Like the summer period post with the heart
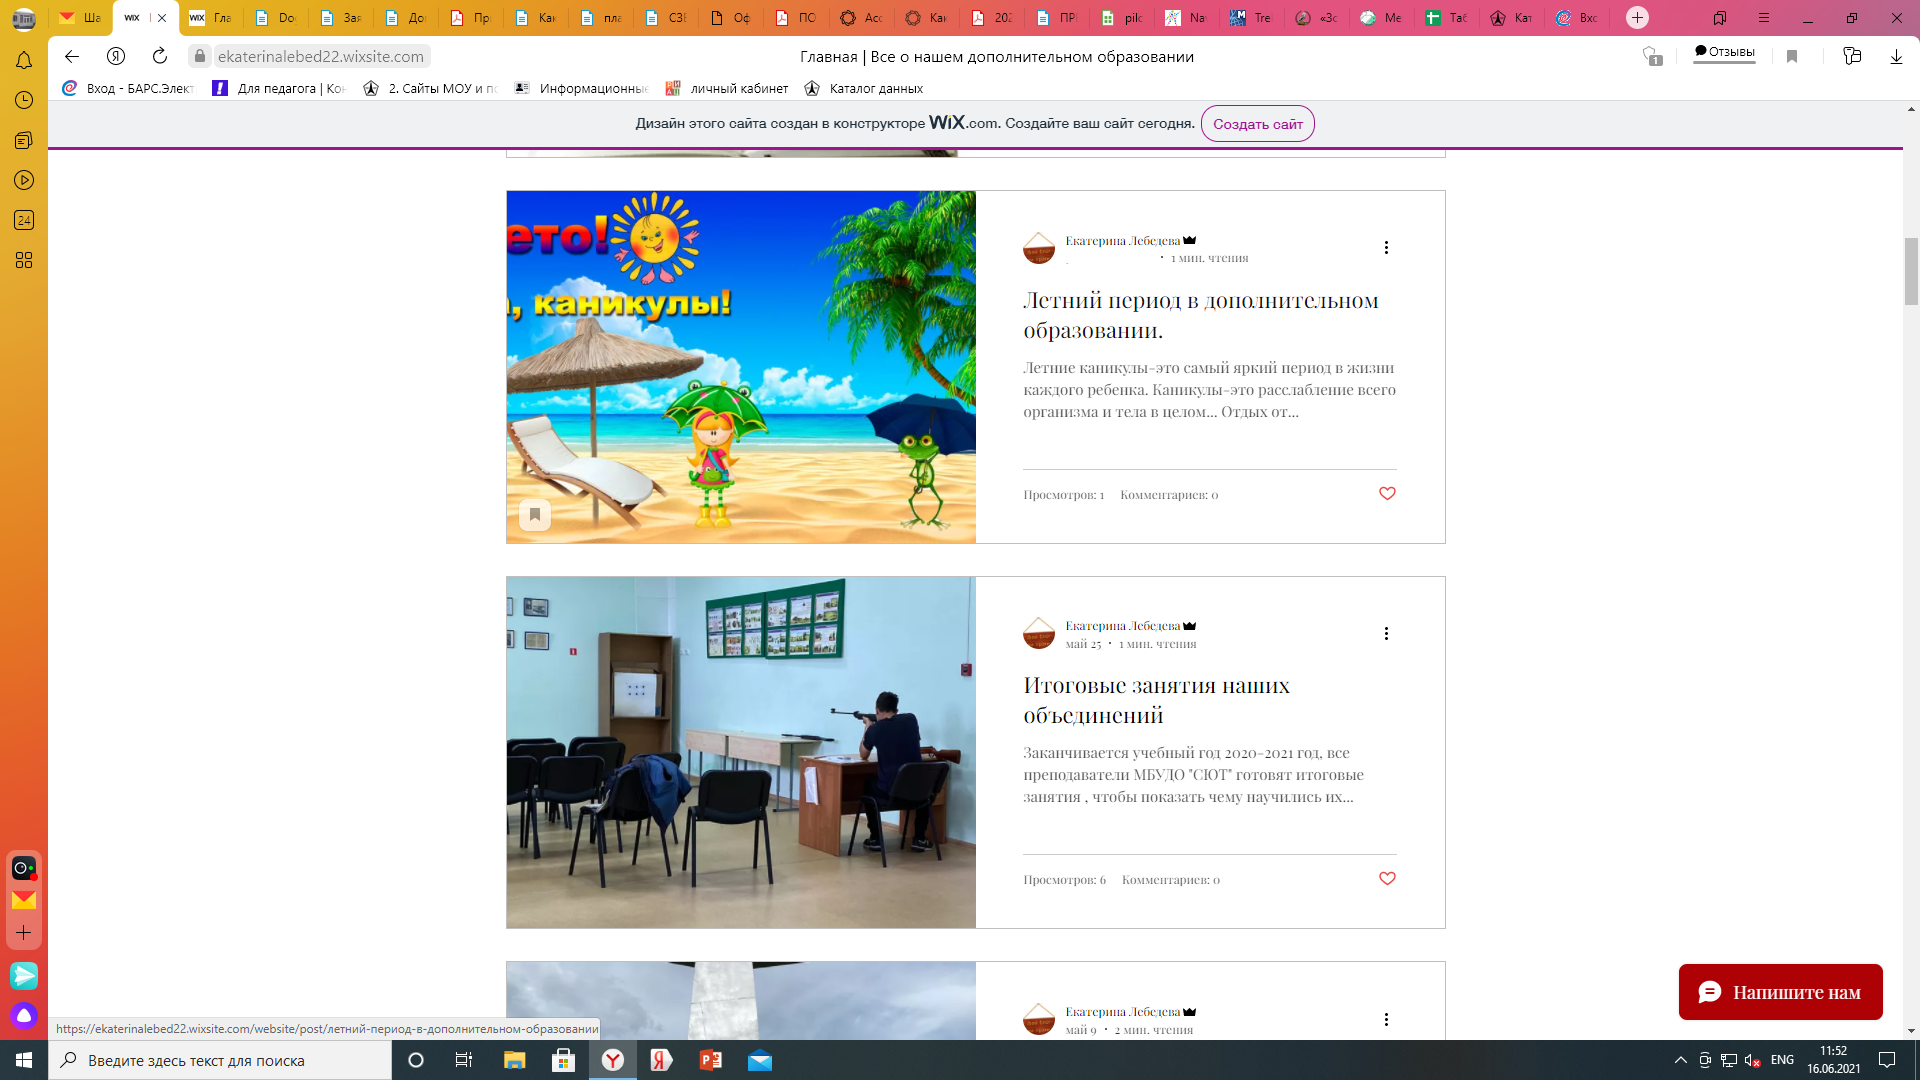This screenshot has width=1920, height=1080. [1387, 493]
